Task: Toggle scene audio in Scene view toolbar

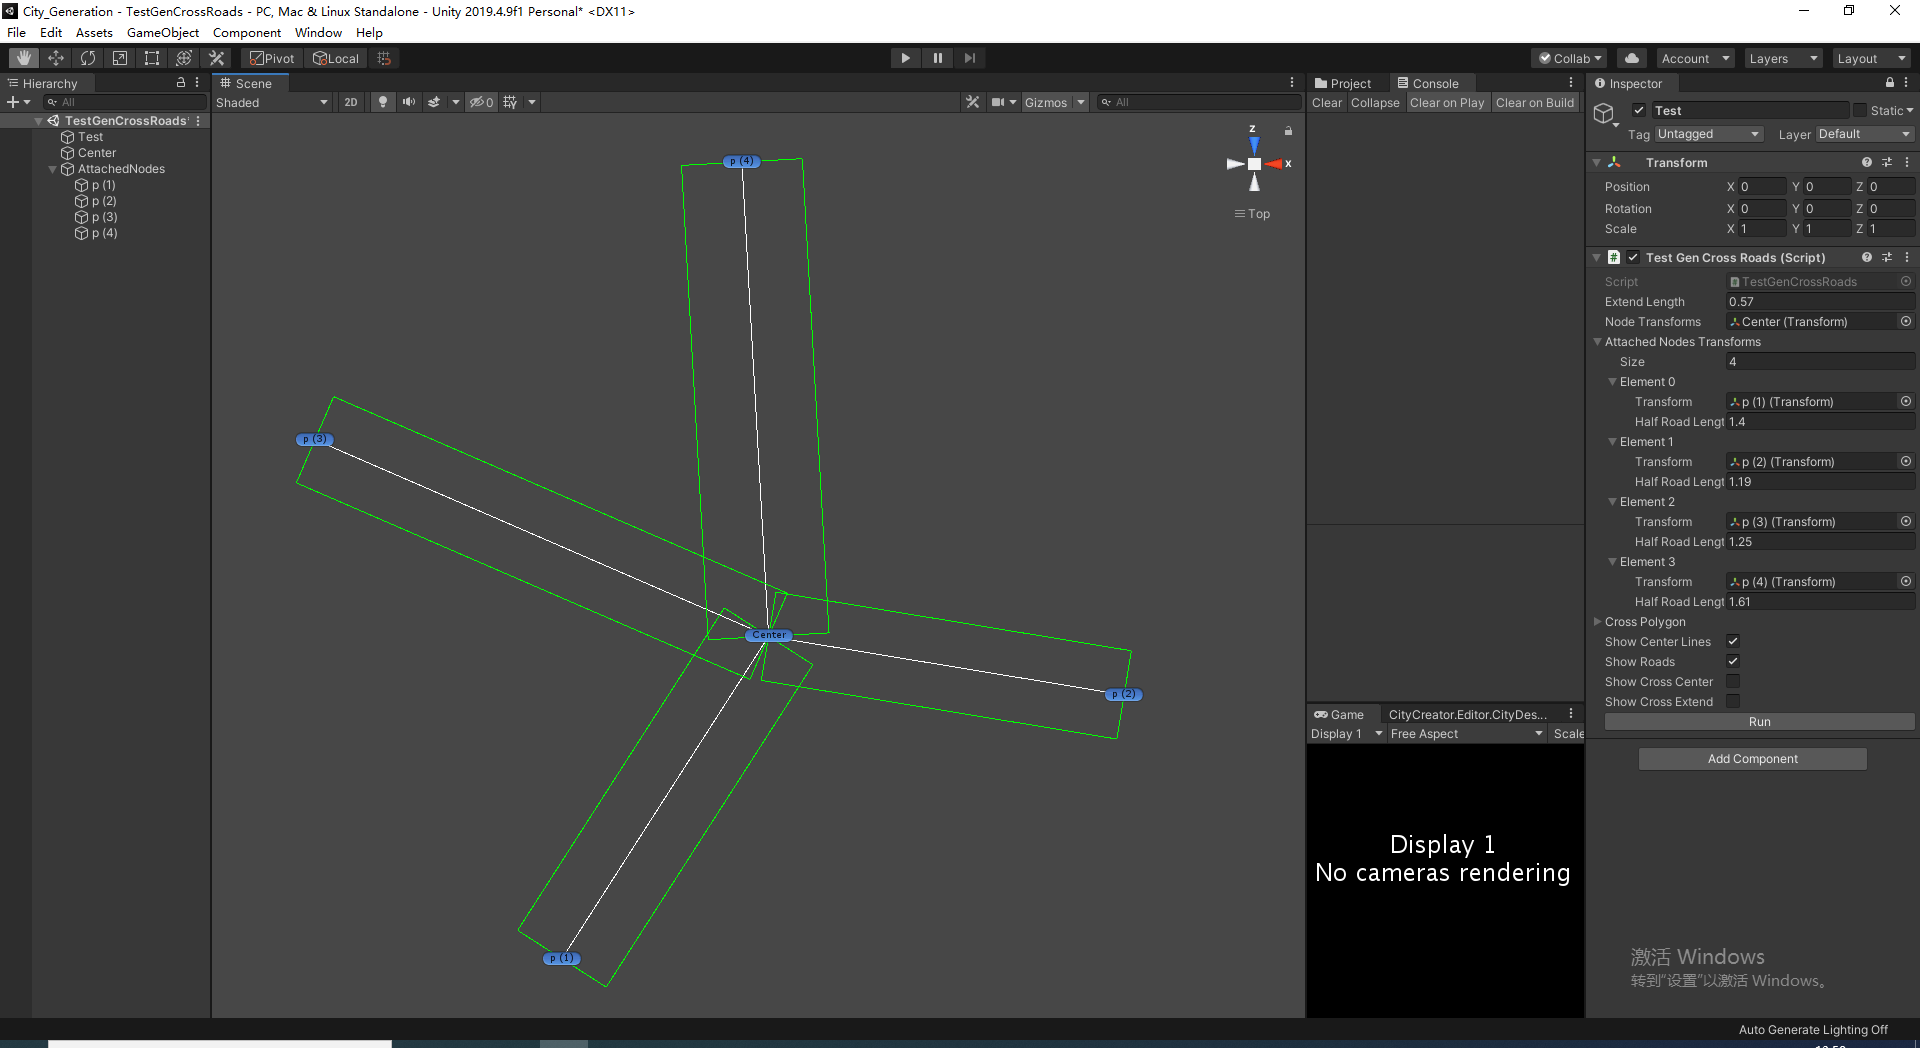Action: point(409,102)
